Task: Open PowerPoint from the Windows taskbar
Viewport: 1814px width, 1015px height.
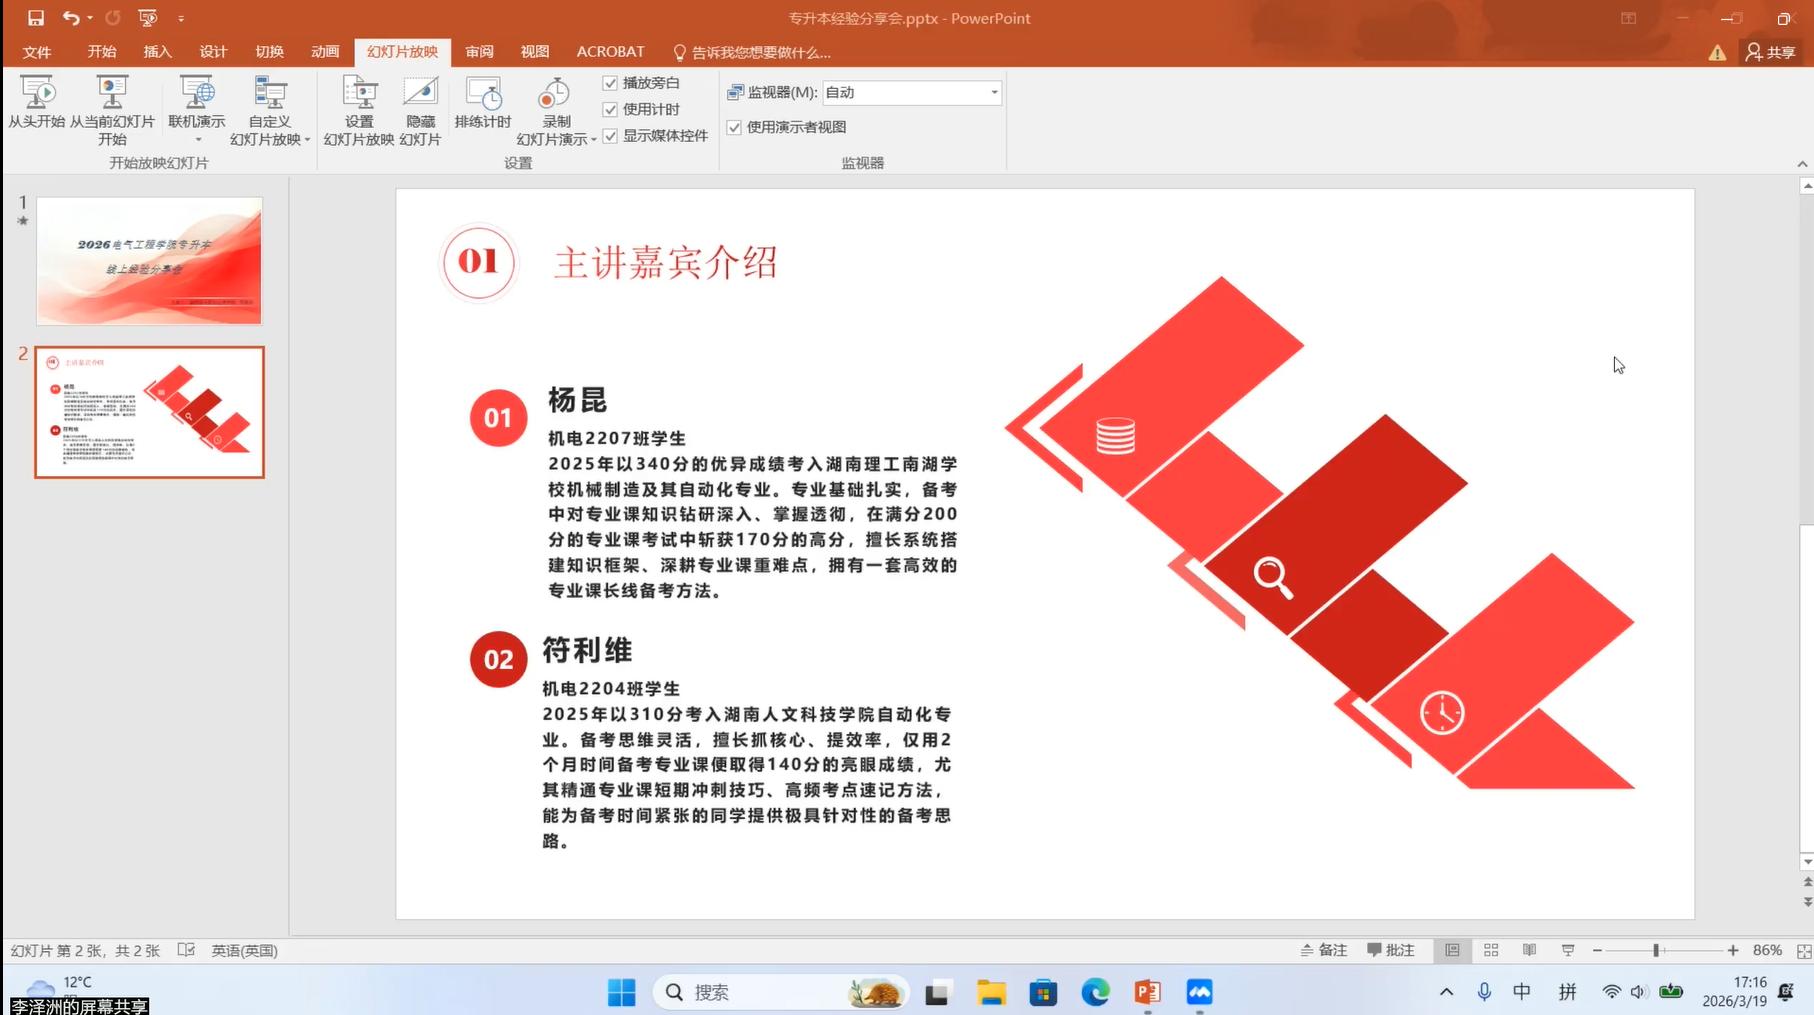Action: click(x=1147, y=992)
